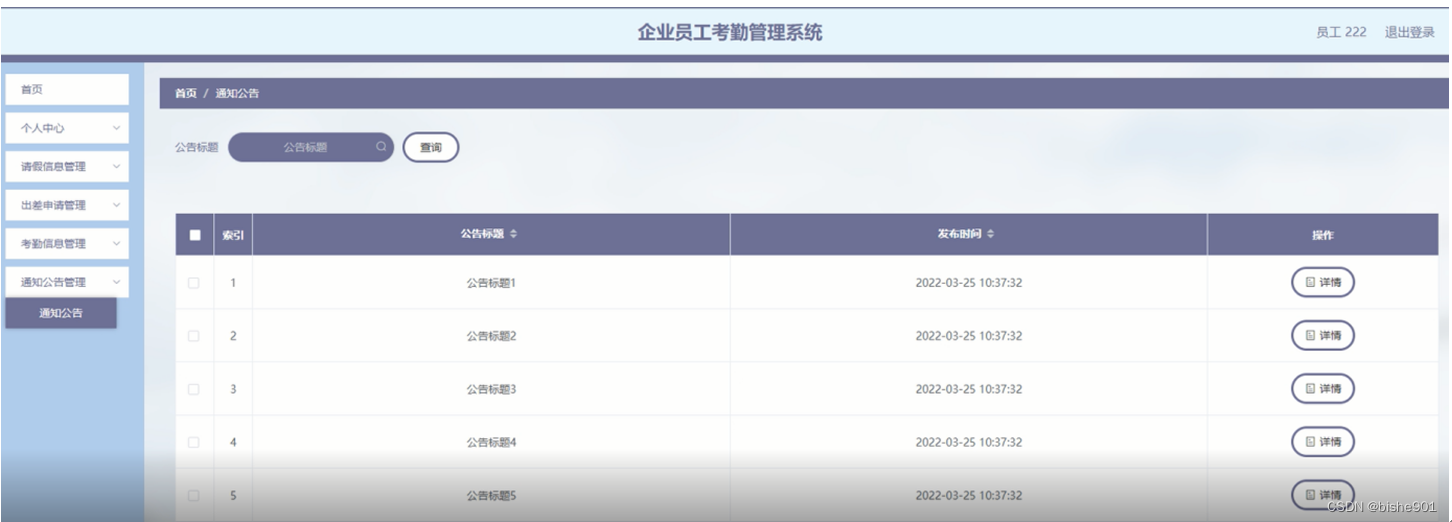Open 详情 for 公告标题1
1452x522 pixels.
tap(1323, 283)
